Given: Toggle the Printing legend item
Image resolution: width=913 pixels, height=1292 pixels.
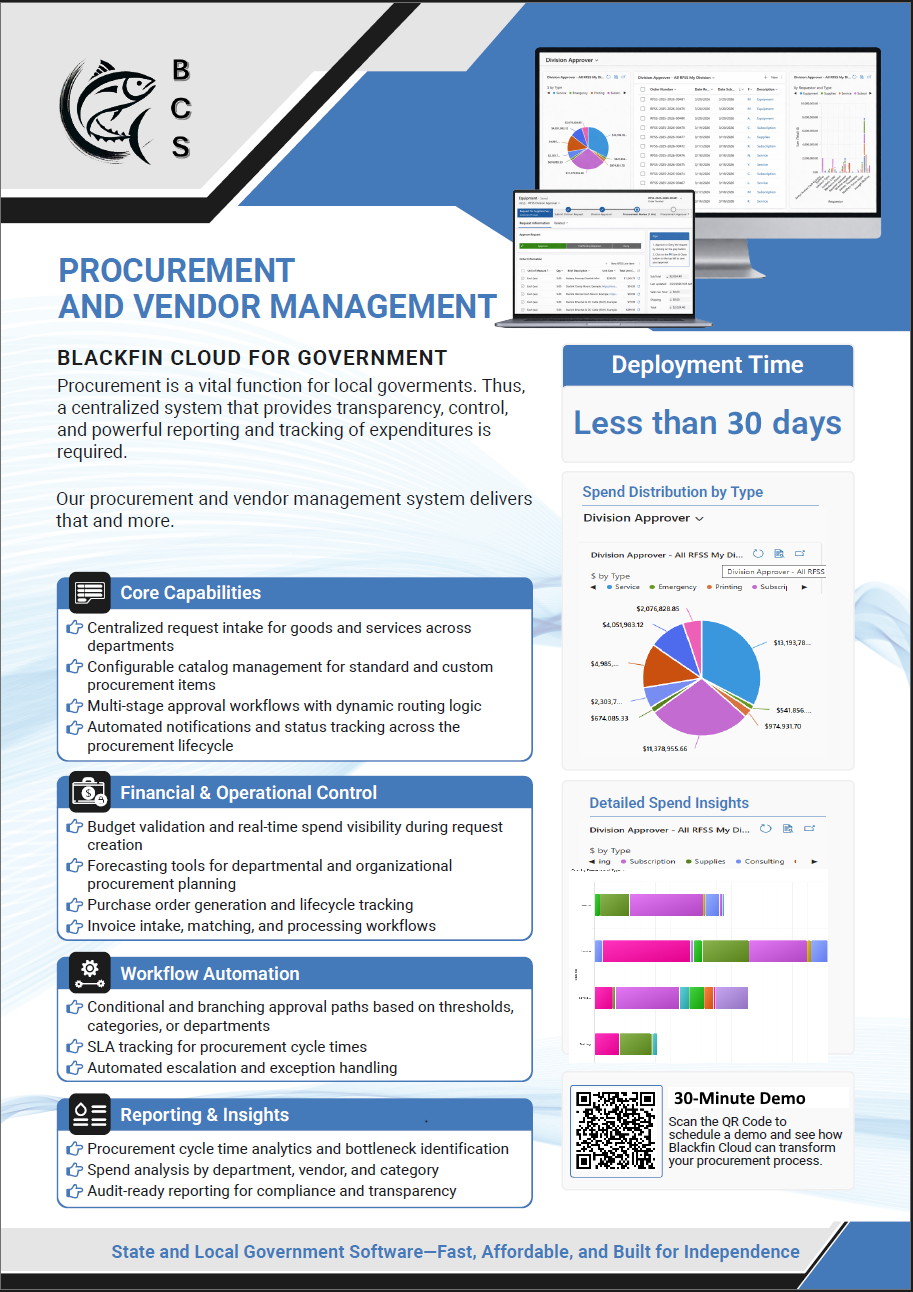Looking at the screenshot, I should click(x=725, y=587).
